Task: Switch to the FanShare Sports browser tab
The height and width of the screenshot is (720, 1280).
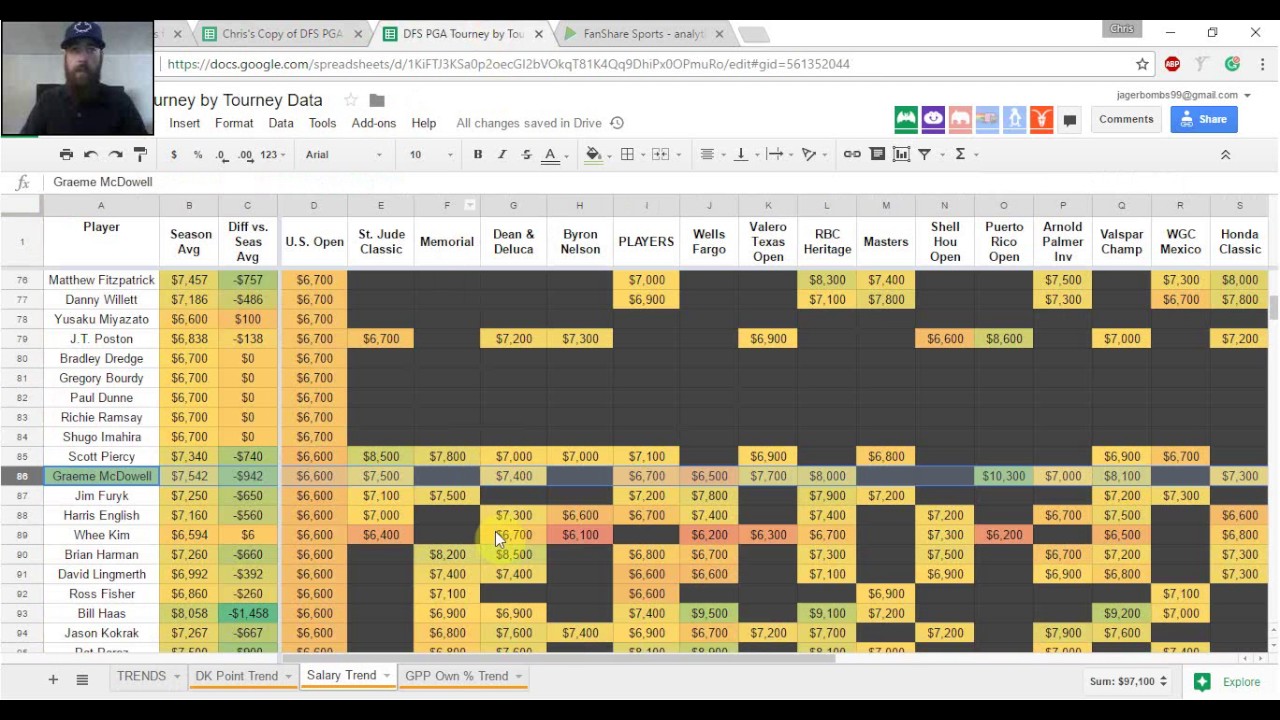Action: coord(643,34)
